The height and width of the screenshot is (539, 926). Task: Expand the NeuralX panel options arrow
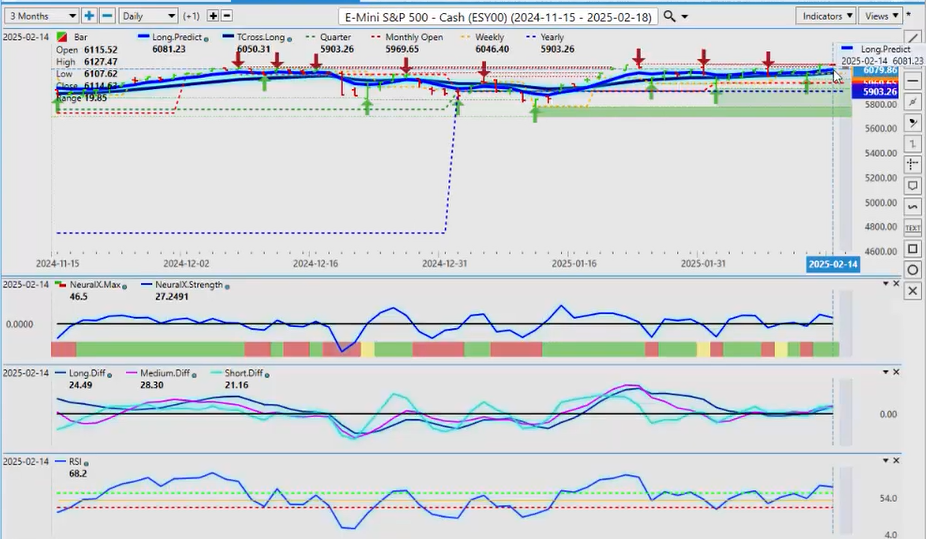click(x=884, y=285)
